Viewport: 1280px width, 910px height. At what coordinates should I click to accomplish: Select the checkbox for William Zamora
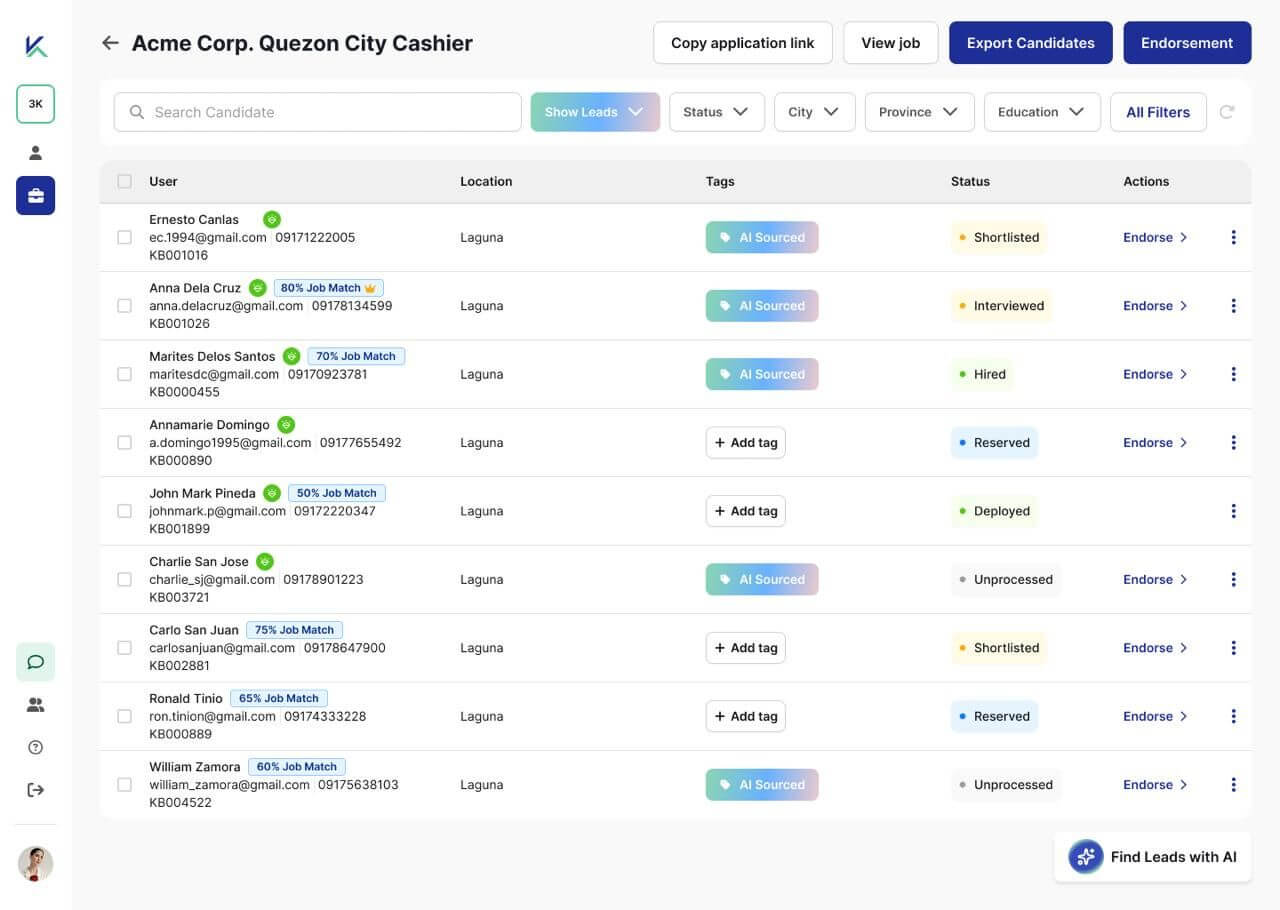(125, 785)
